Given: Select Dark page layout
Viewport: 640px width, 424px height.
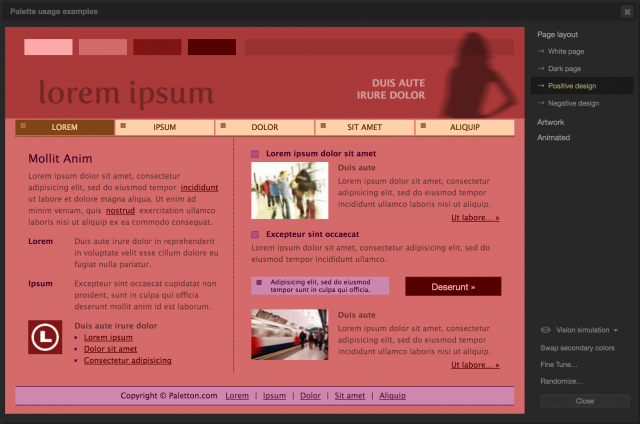Looking at the screenshot, I should pos(564,69).
